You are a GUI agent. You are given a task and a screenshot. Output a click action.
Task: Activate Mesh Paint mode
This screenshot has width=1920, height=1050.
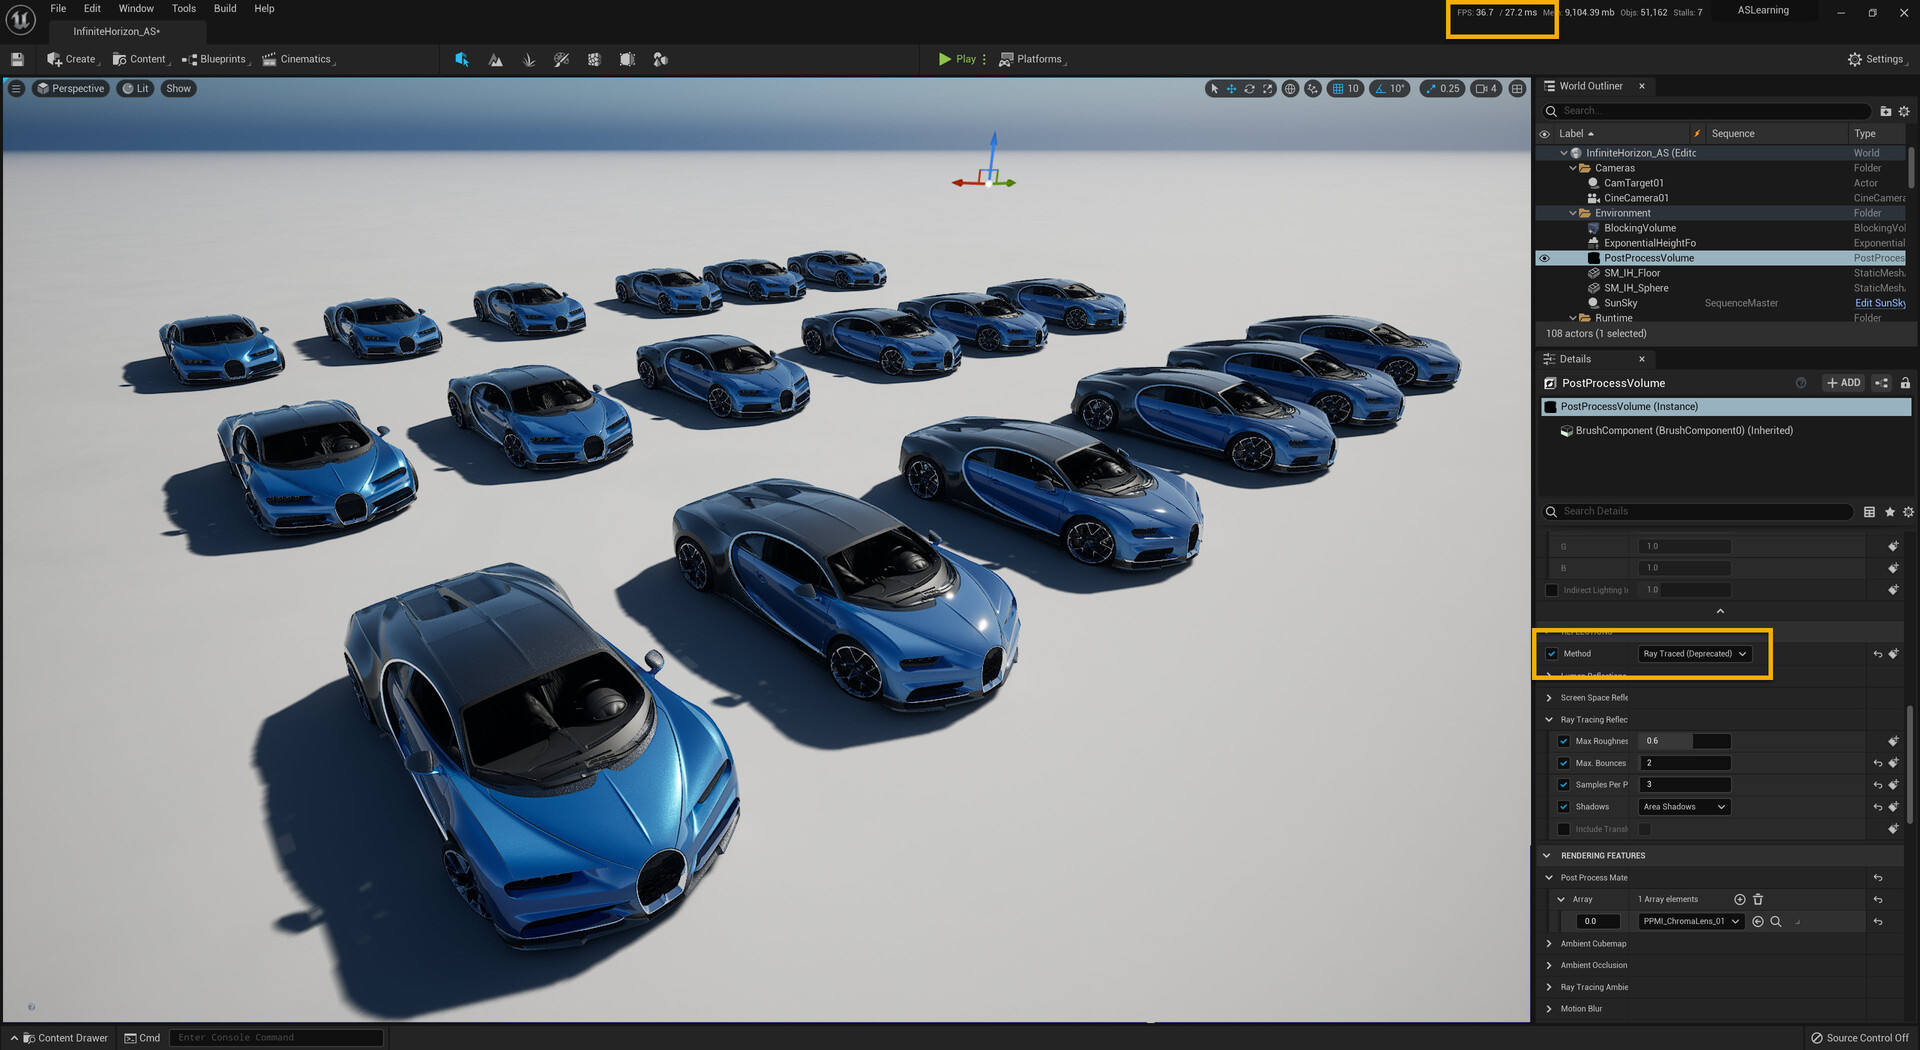(x=562, y=59)
